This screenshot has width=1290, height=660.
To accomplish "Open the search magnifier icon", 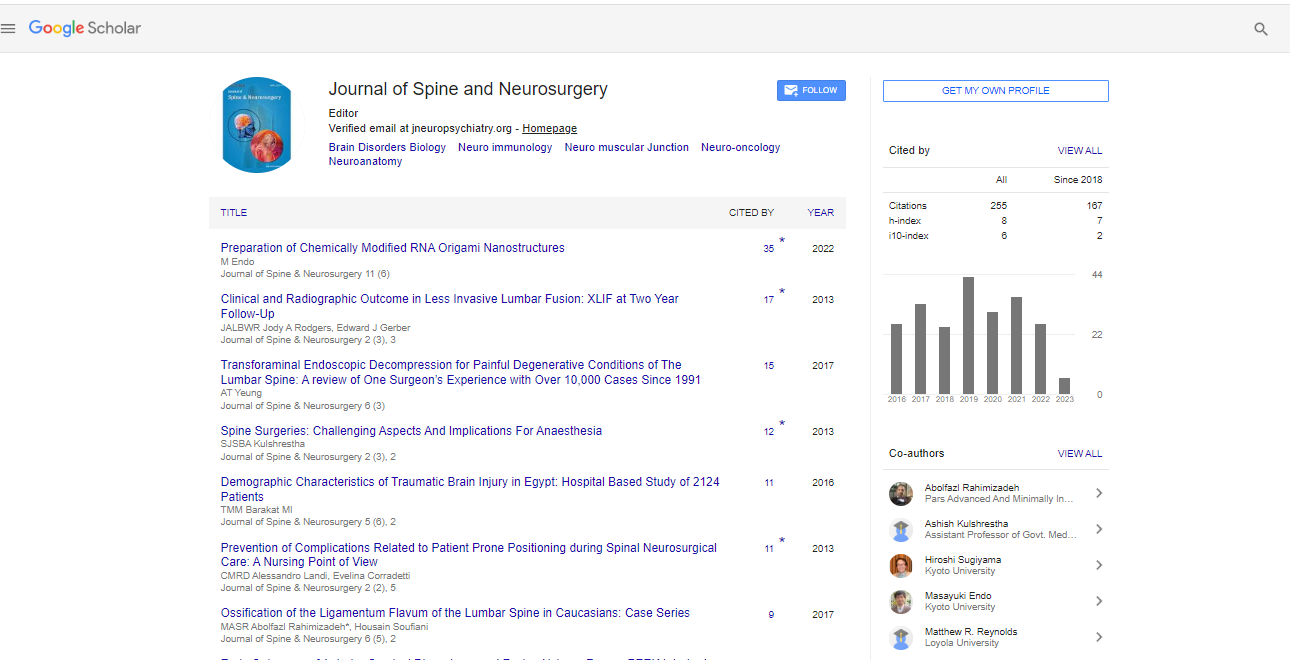I will pos(1261,29).
